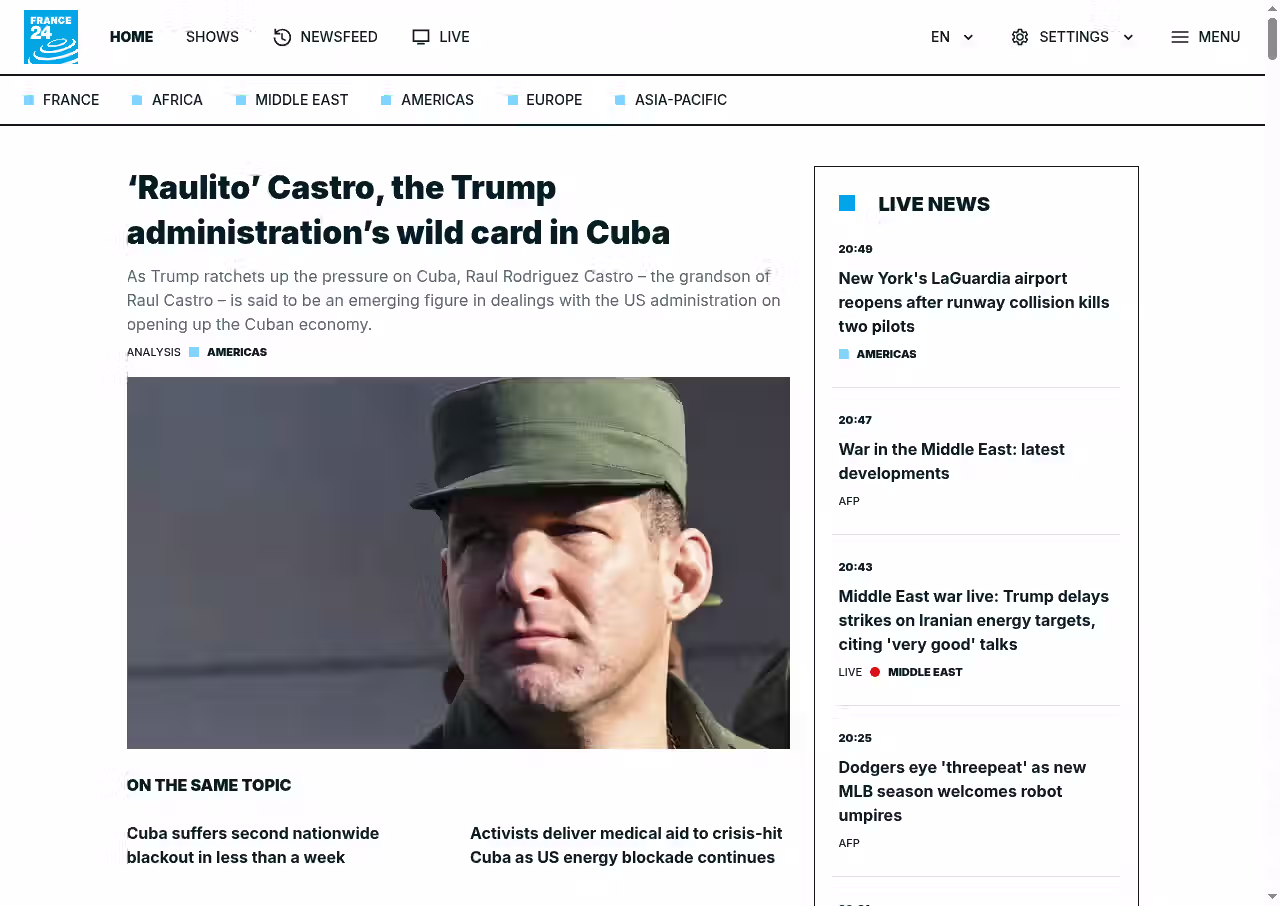Open Dodgers eye 'threepeat' news item
This screenshot has width=1280, height=906.
tap(962, 791)
